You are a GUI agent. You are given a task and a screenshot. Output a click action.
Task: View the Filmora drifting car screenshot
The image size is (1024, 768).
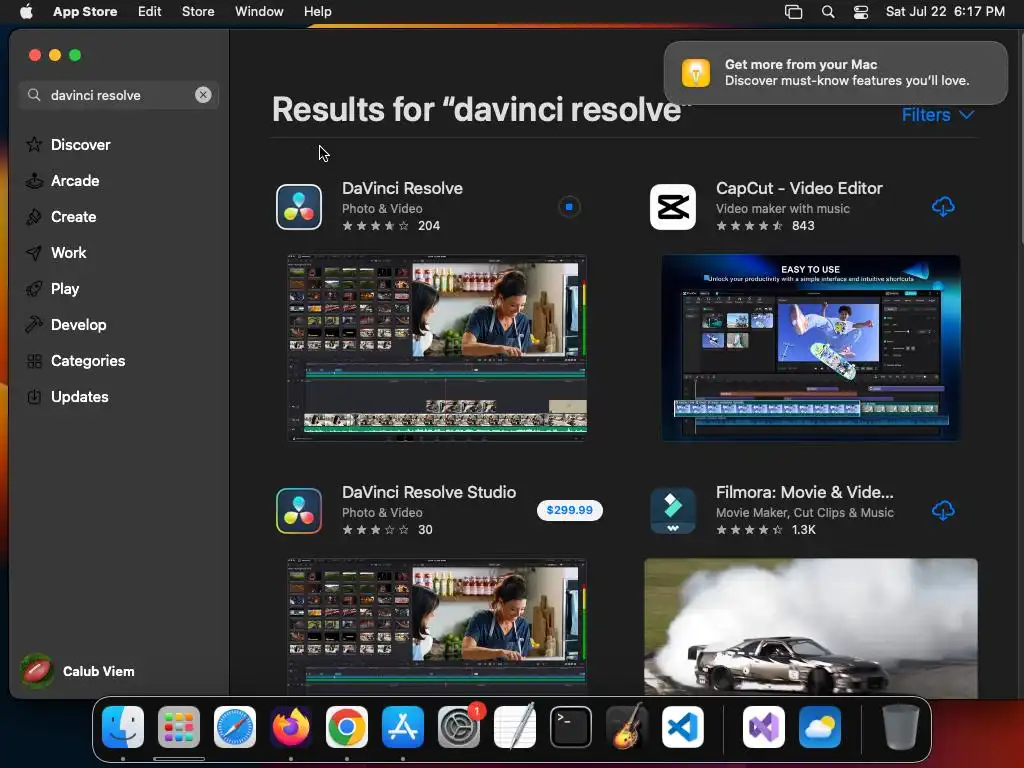pos(810,628)
